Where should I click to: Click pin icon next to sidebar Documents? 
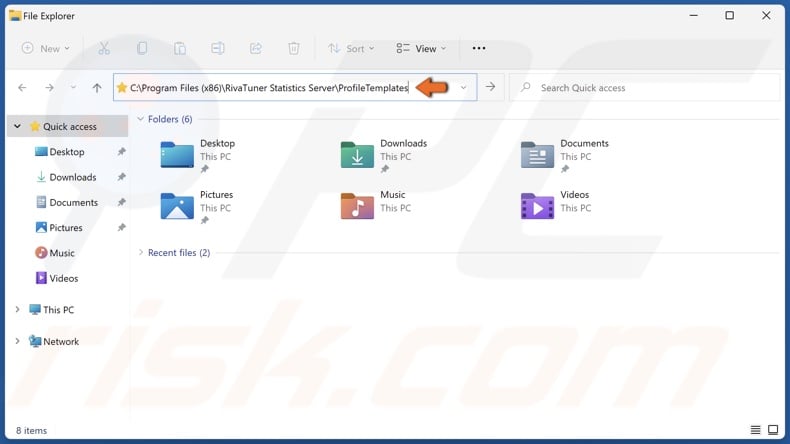[121, 202]
